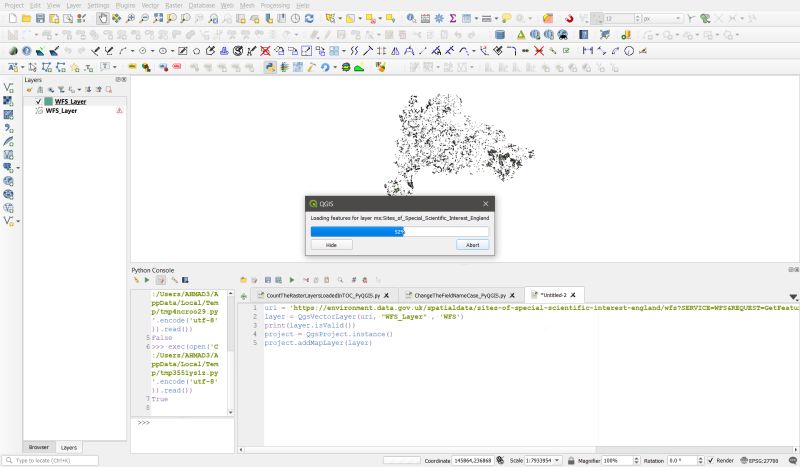Click EPSG:27700 CRS button
This screenshot has height=467, width=800.
(x=759, y=460)
